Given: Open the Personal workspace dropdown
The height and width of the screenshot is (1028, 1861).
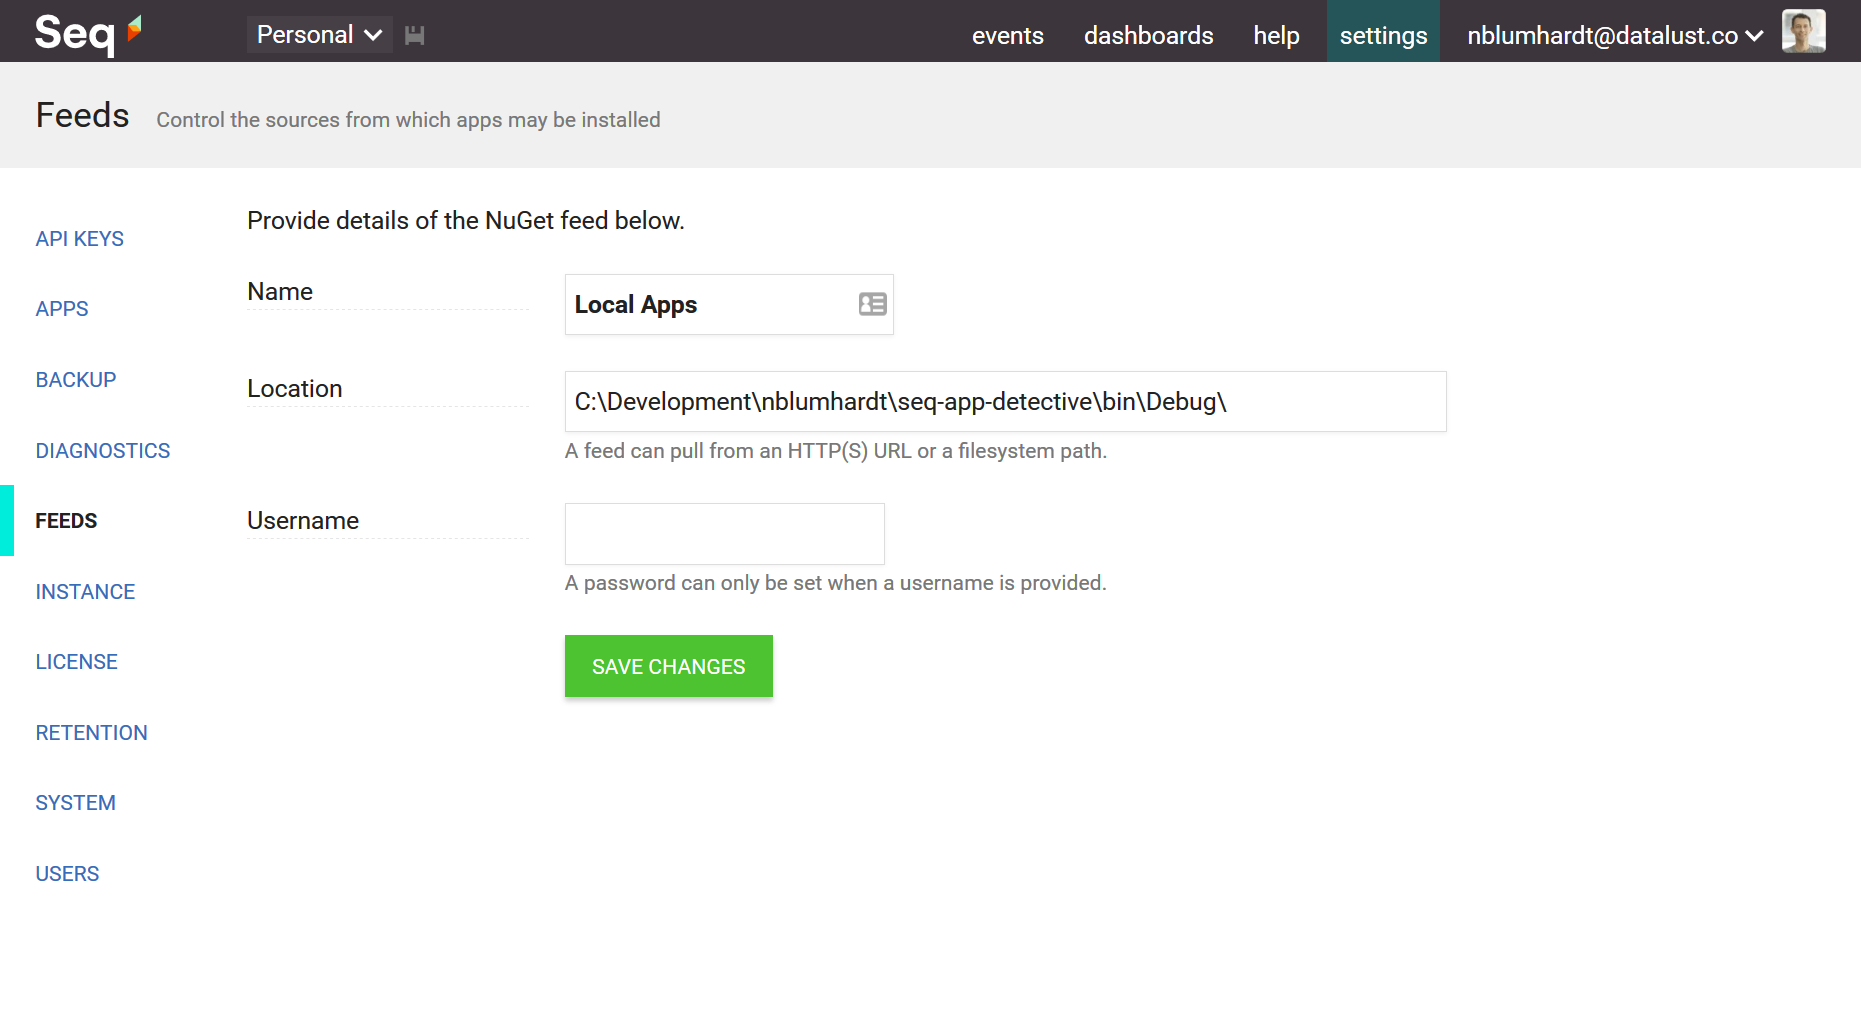Looking at the screenshot, I should tap(319, 35).
